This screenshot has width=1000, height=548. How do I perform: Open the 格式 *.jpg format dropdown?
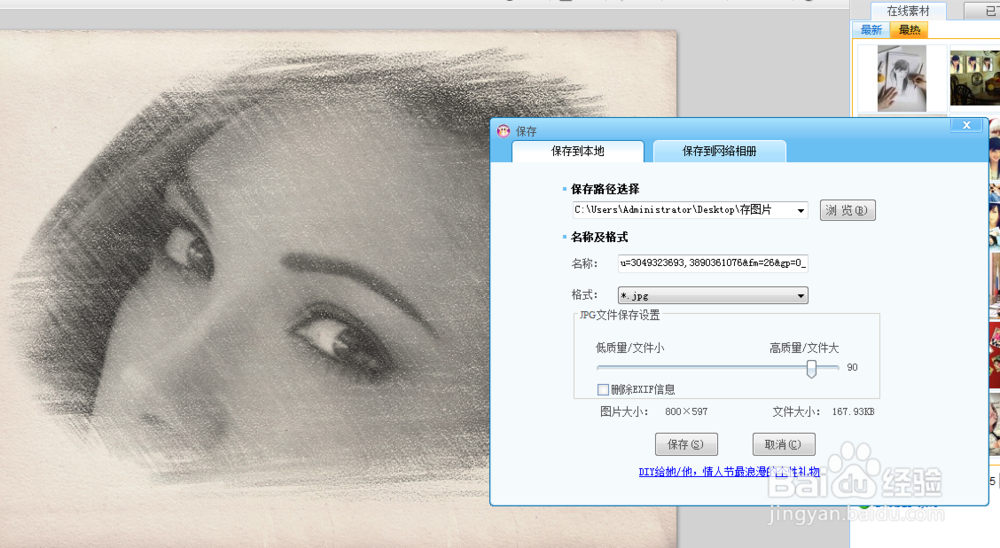(x=712, y=295)
